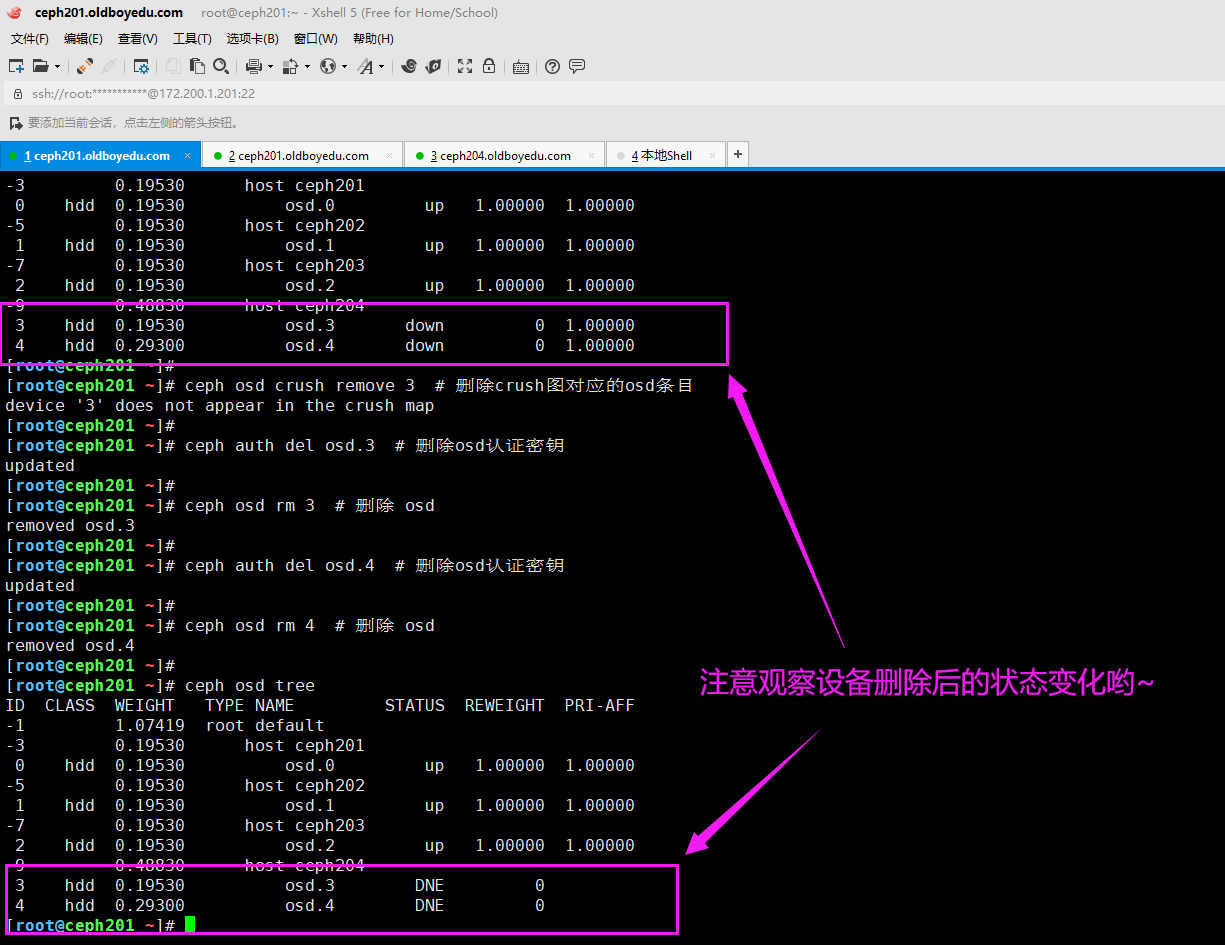
Task: Launch Xftp from the toolbar
Action: [x=433, y=67]
